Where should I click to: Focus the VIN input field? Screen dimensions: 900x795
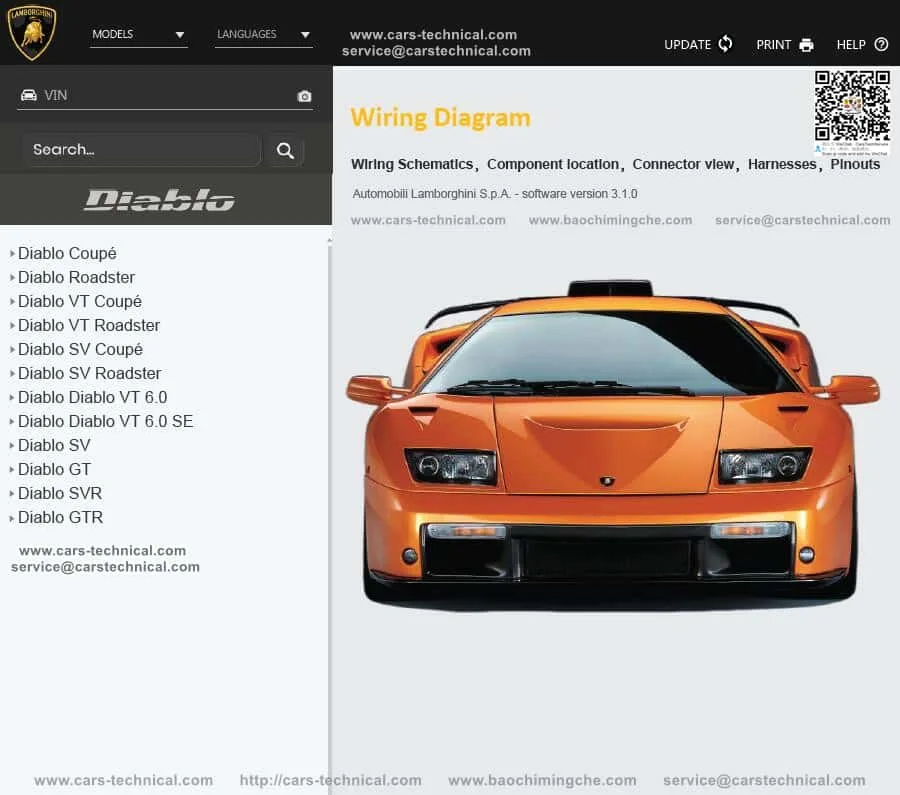[x=165, y=96]
